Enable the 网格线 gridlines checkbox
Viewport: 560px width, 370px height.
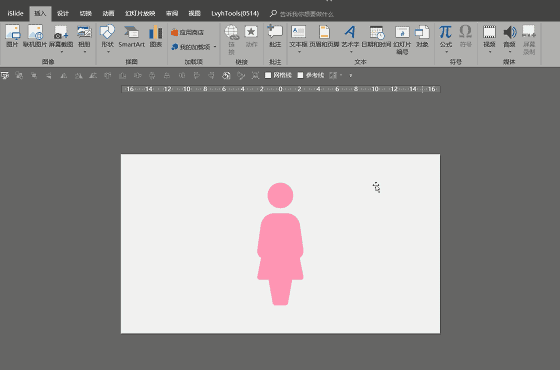(x=268, y=75)
